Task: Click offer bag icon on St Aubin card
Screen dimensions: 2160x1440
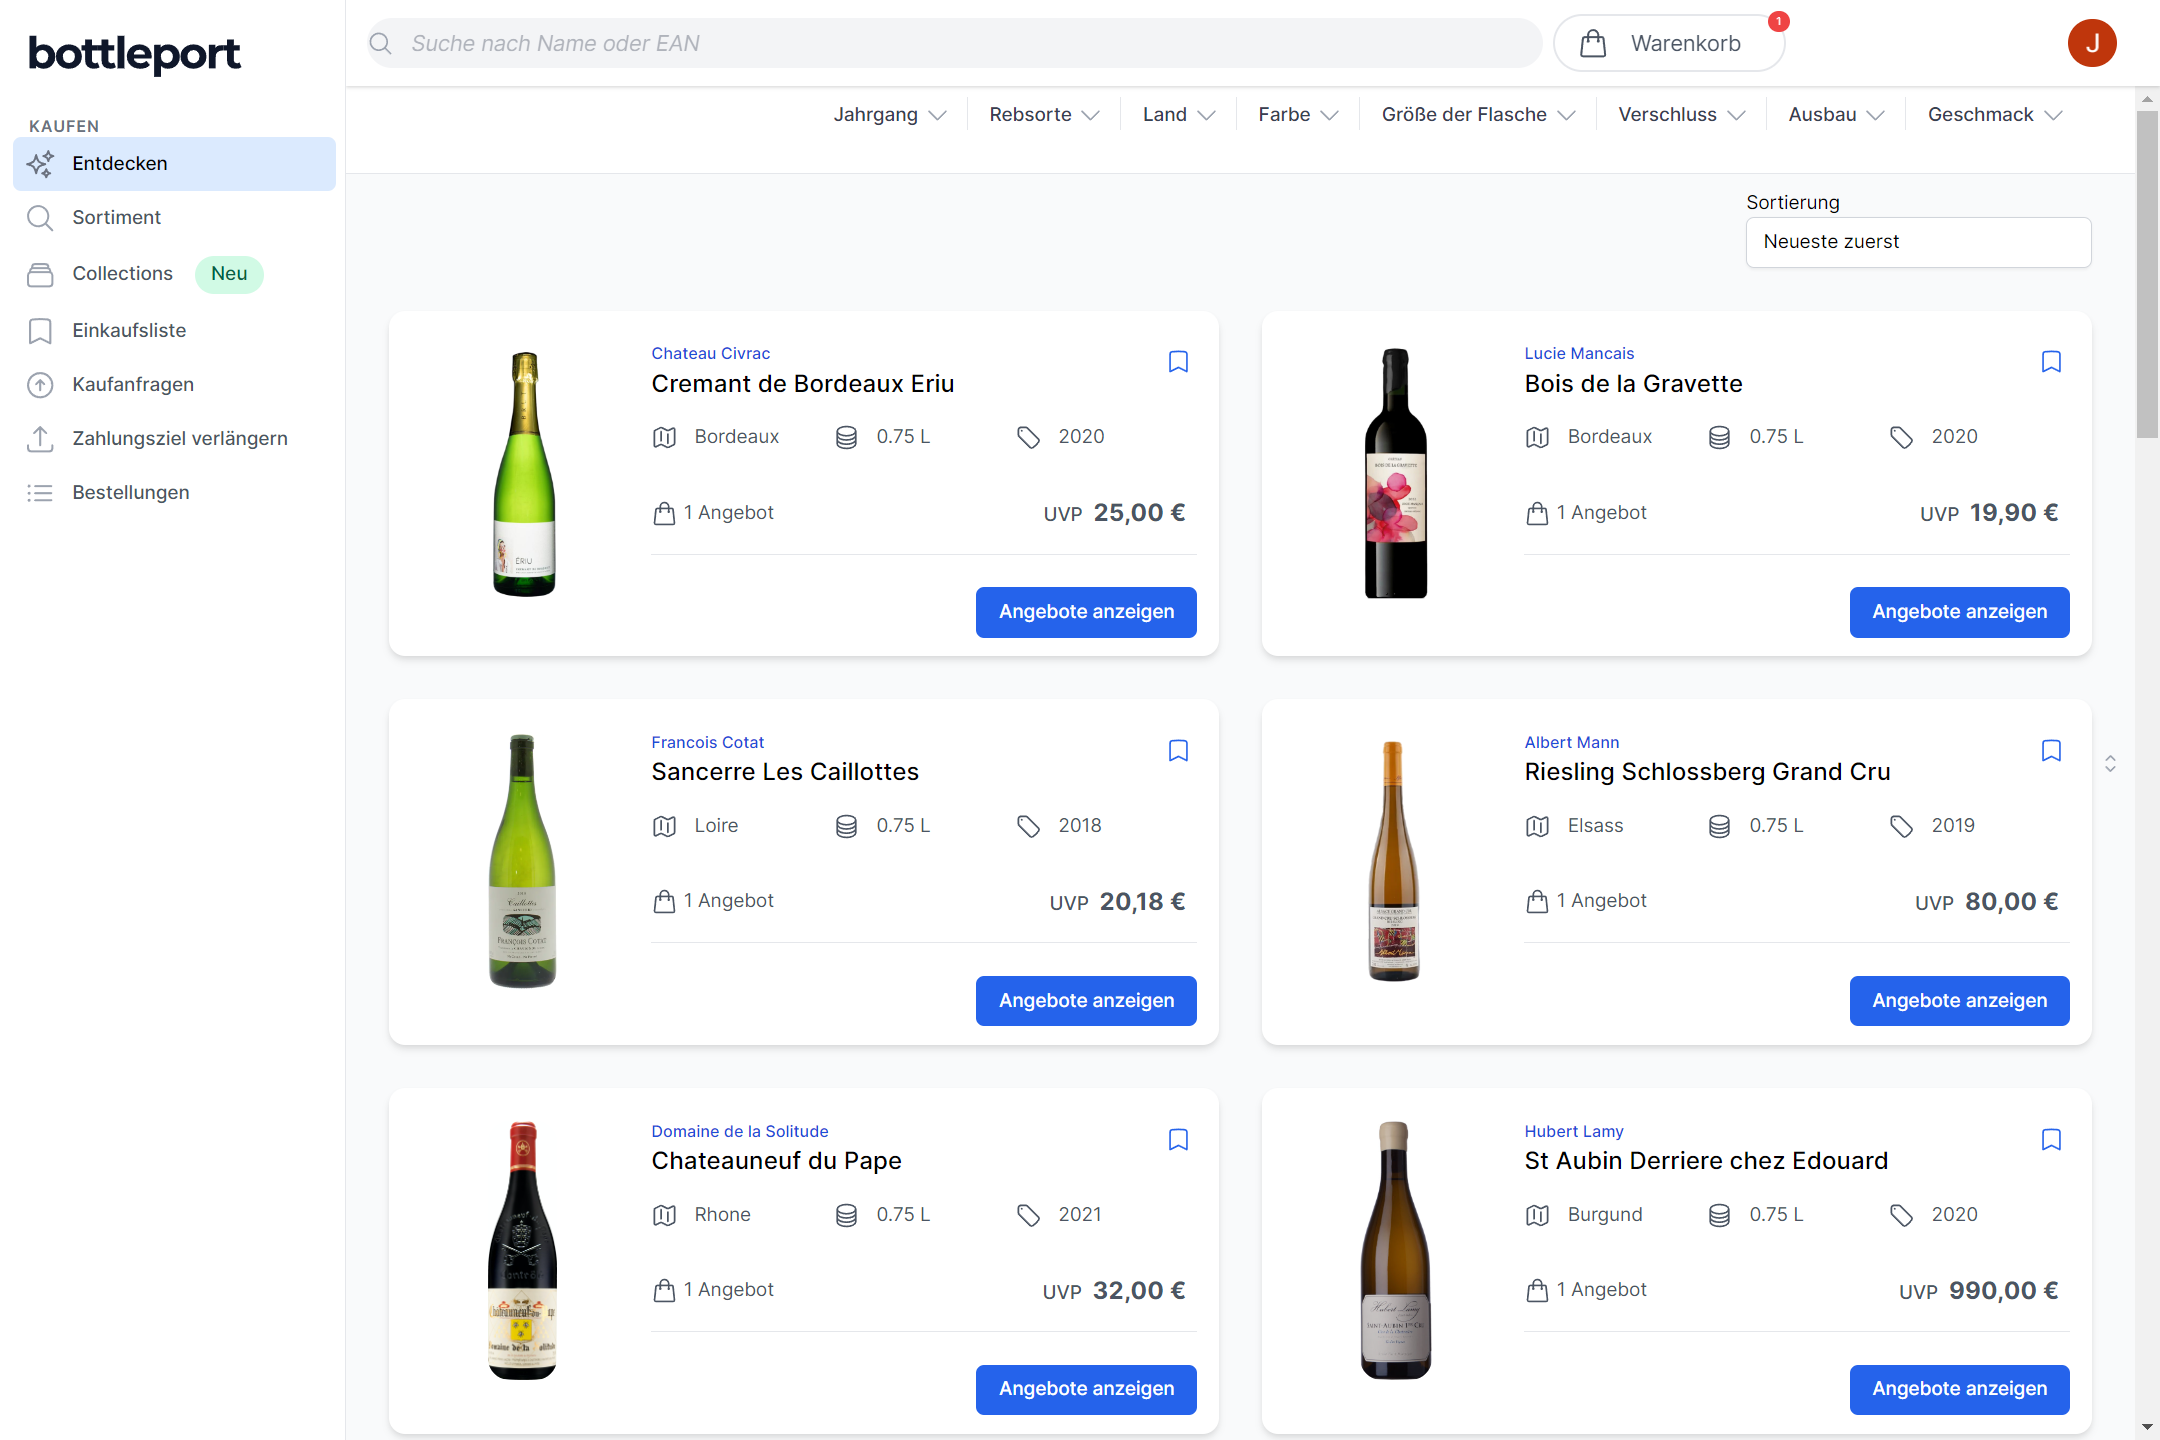Action: point(1537,1291)
